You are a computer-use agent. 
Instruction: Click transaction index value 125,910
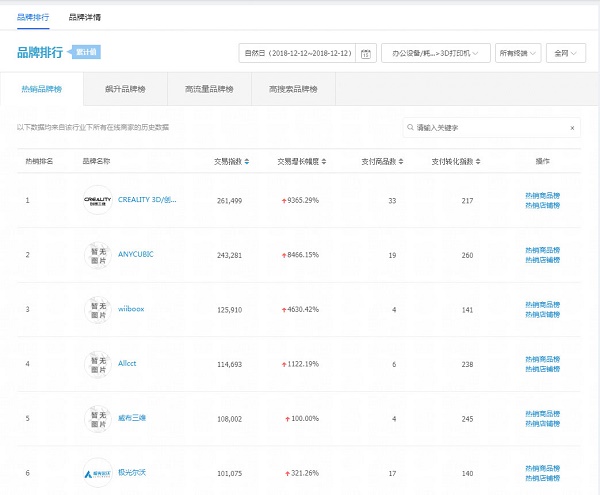pyautogui.click(x=230, y=310)
